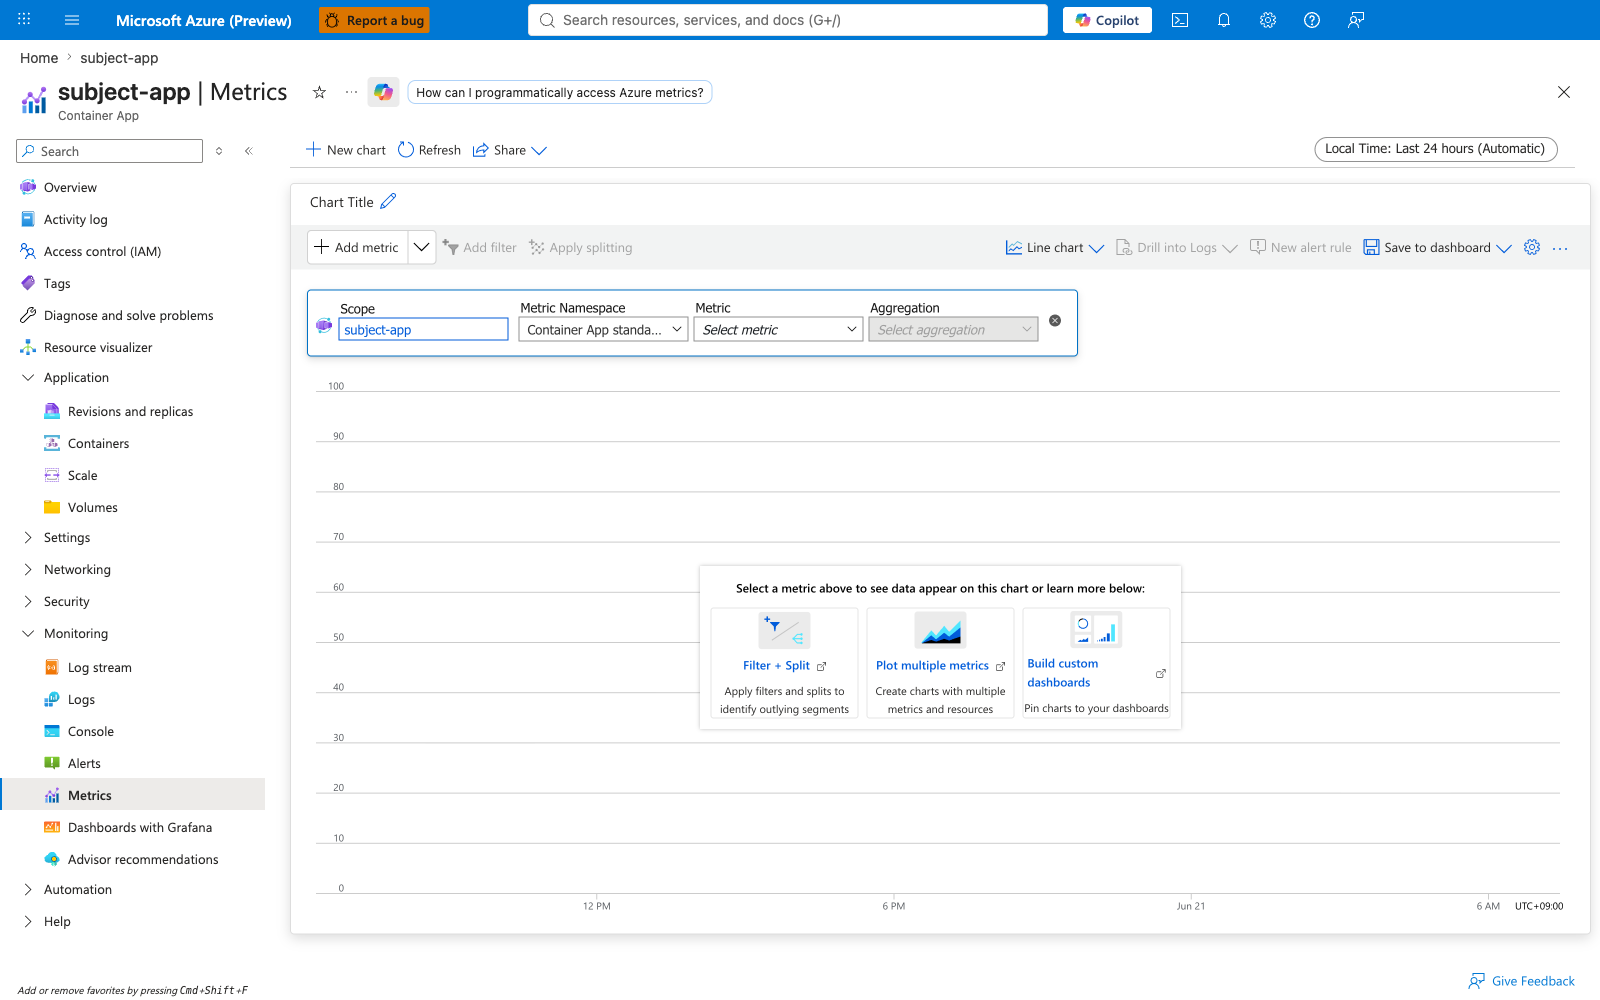Open the feedback icon in top bar
This screenshot has height=1000, width=1600.
(x=1356, y=20)
